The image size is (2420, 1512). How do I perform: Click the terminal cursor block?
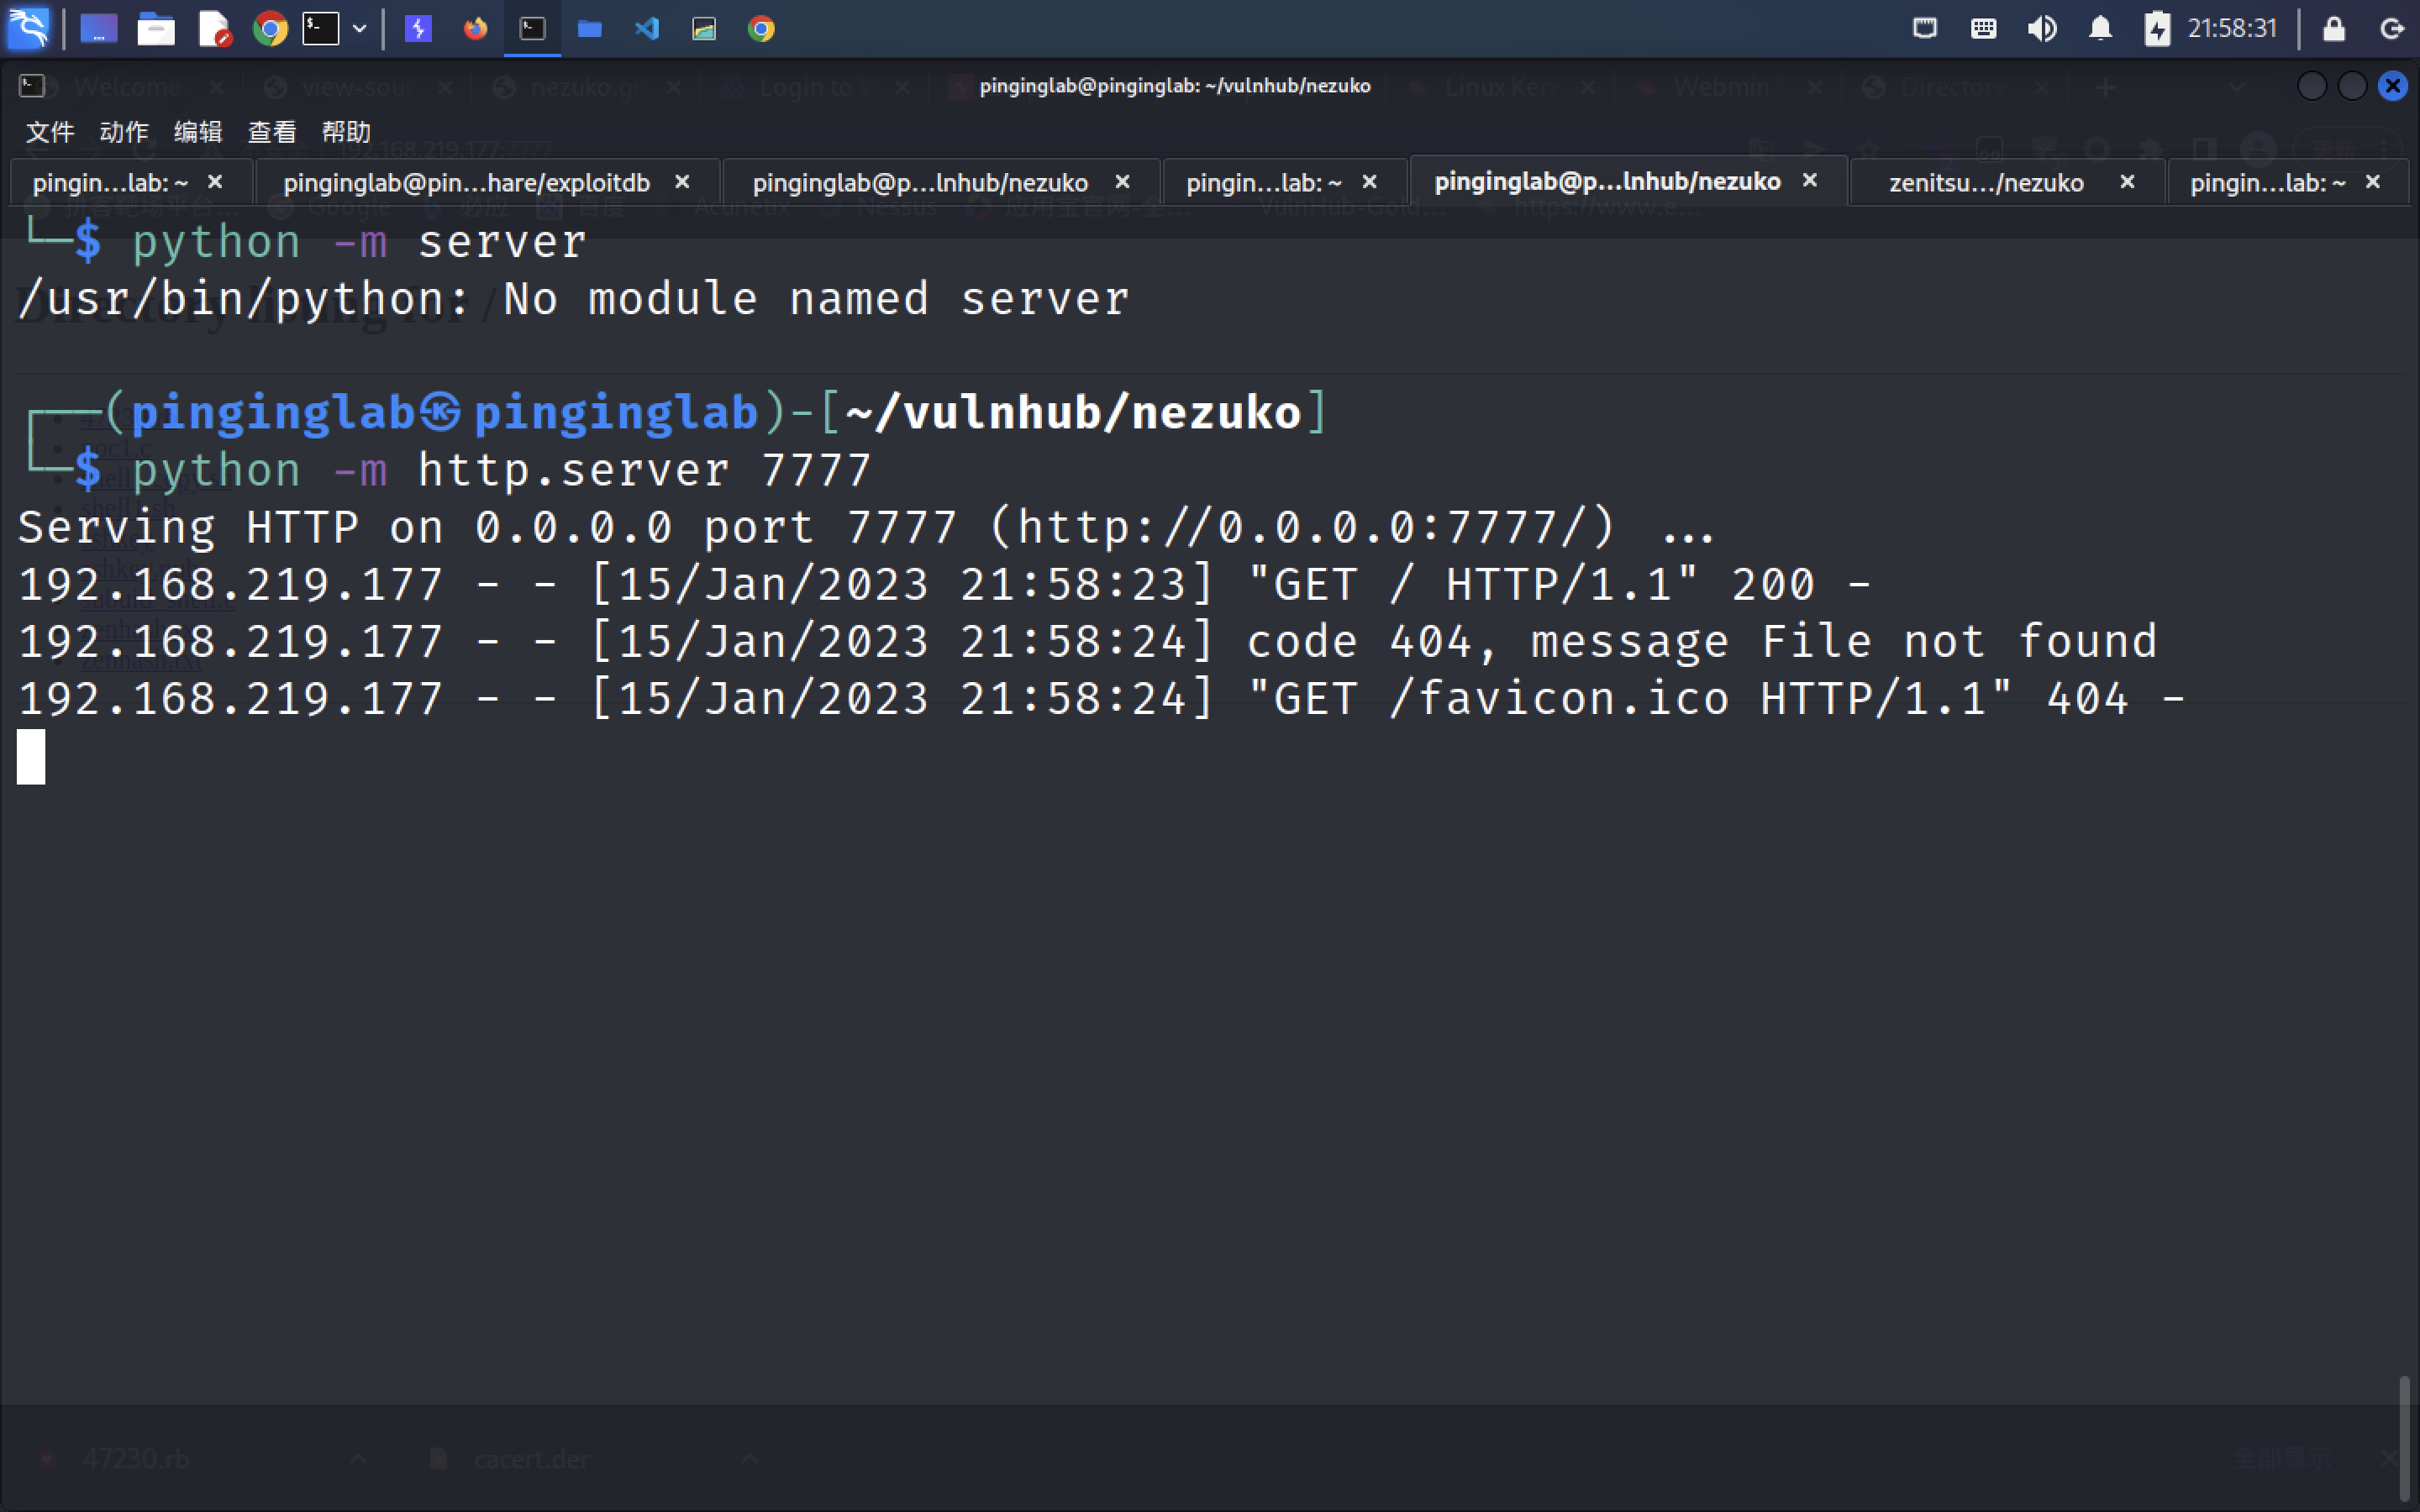(x=31, y=756)
